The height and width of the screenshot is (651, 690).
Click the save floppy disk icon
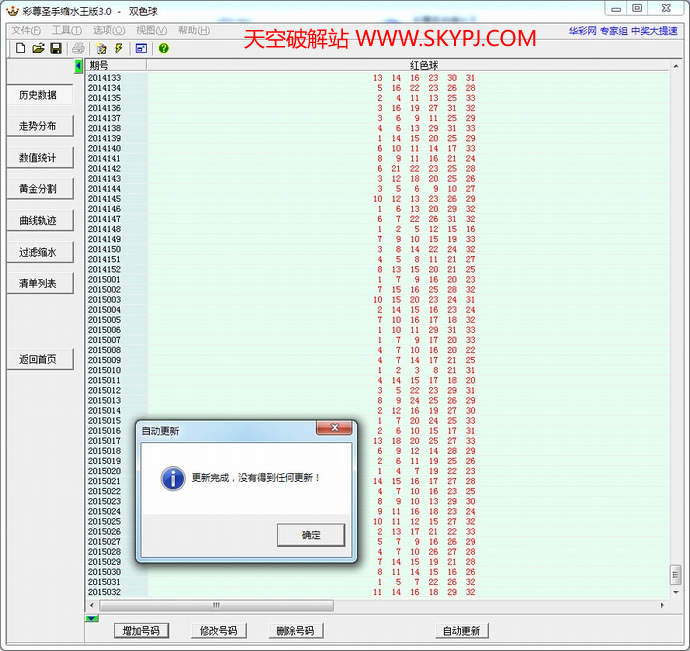[x=56, y=48]
